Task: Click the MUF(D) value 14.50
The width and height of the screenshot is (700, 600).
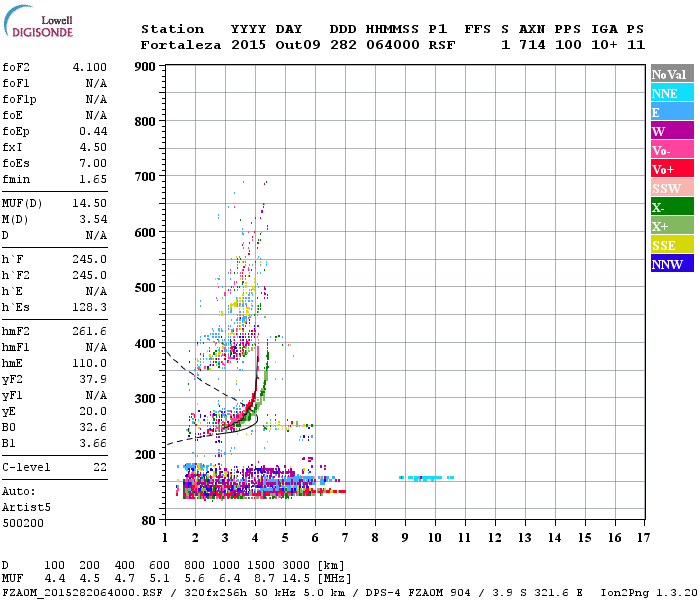Action: [90, 203]
